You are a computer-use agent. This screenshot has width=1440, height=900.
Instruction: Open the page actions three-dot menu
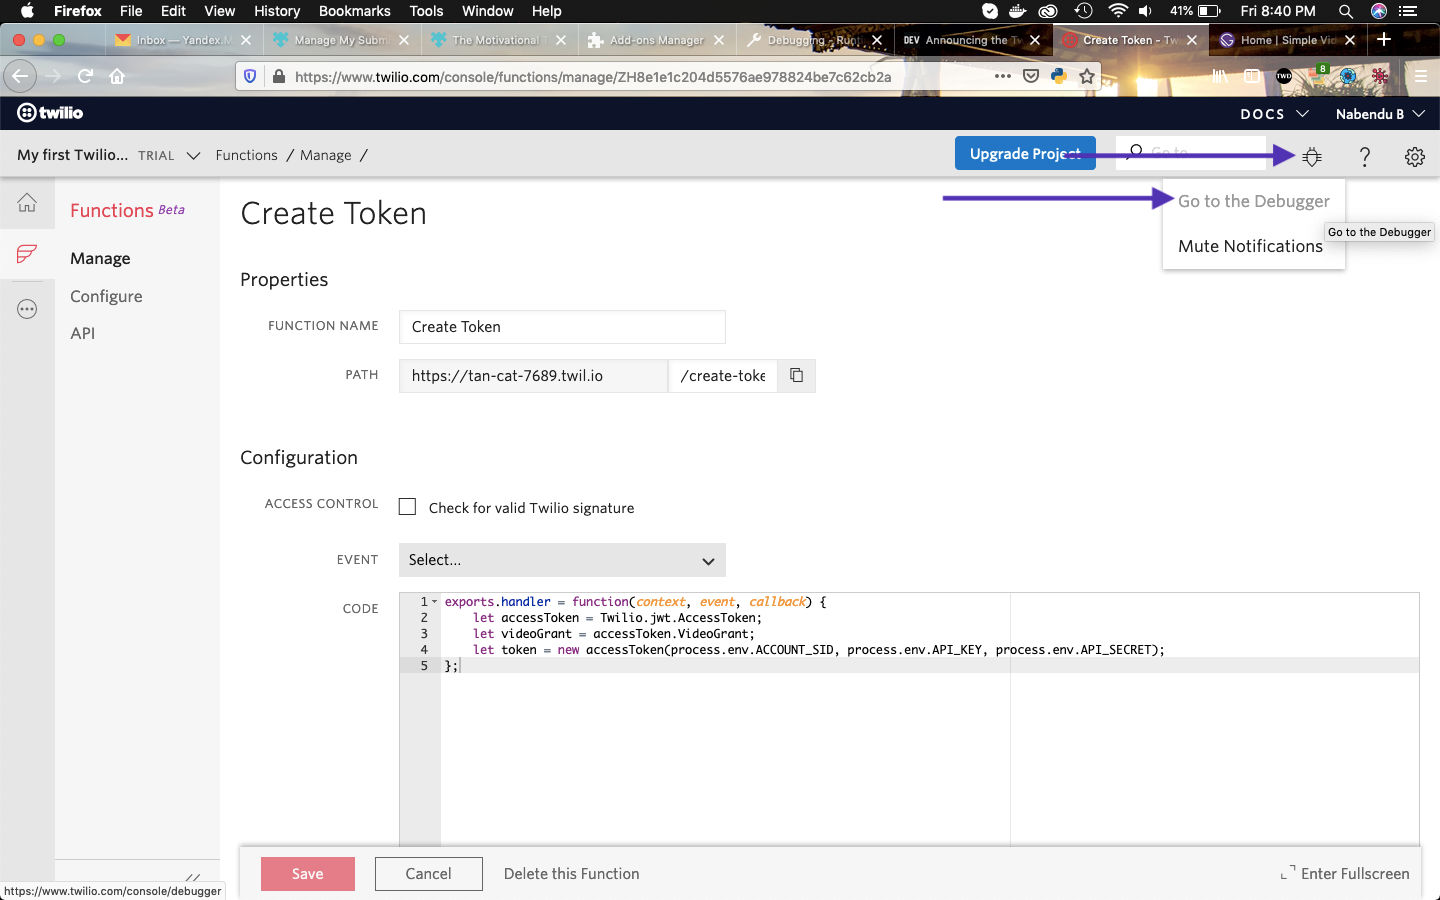(1002, 76)
